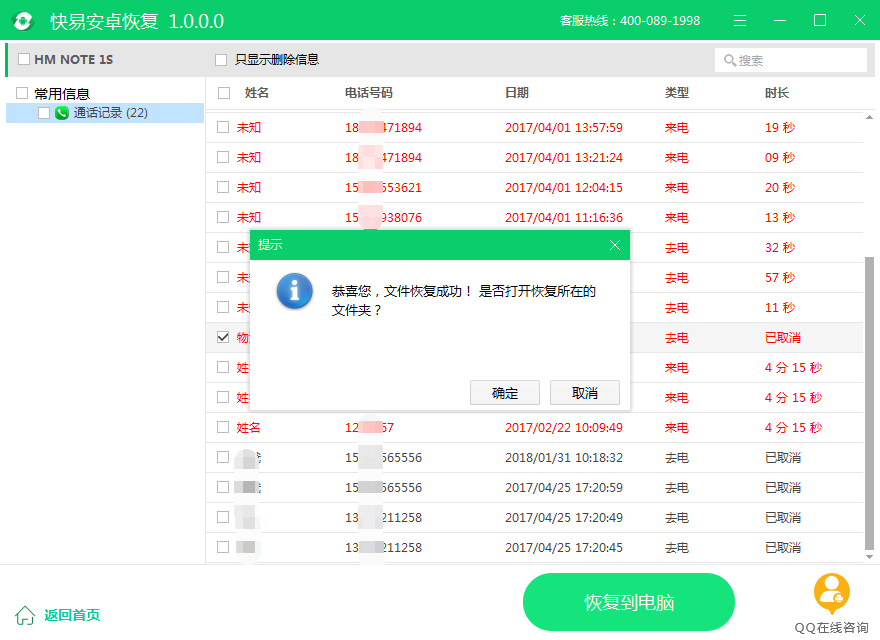Toggle select-all checkbox beside 姓名 header
Screen dimensions: 880x640
[x=224, y=93]
